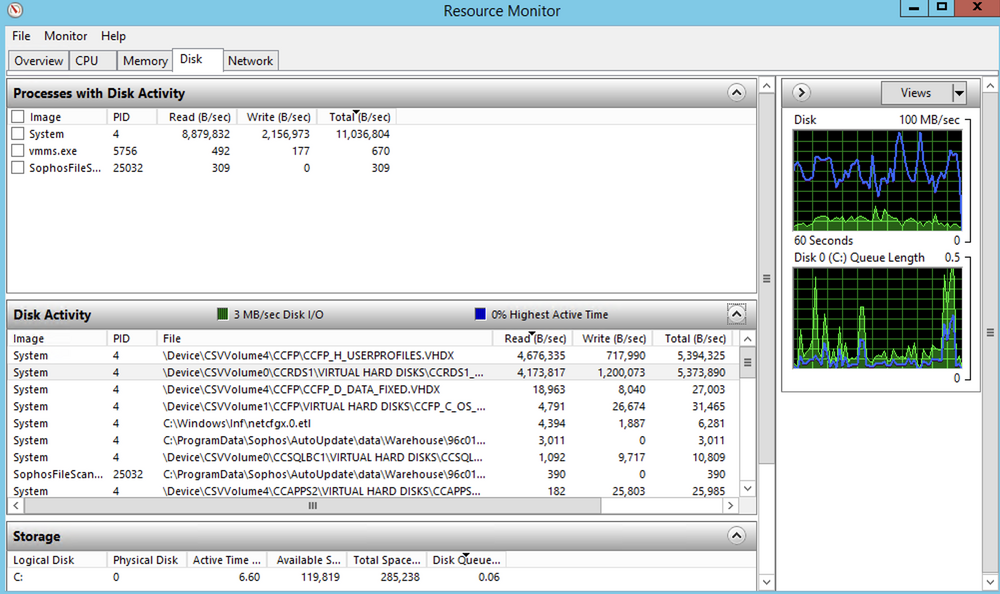This screenshot has width=1000, height=594.
Task: Sort Disk Activity by Total (B/sec) column header
Action: click(x=692, y=338)
